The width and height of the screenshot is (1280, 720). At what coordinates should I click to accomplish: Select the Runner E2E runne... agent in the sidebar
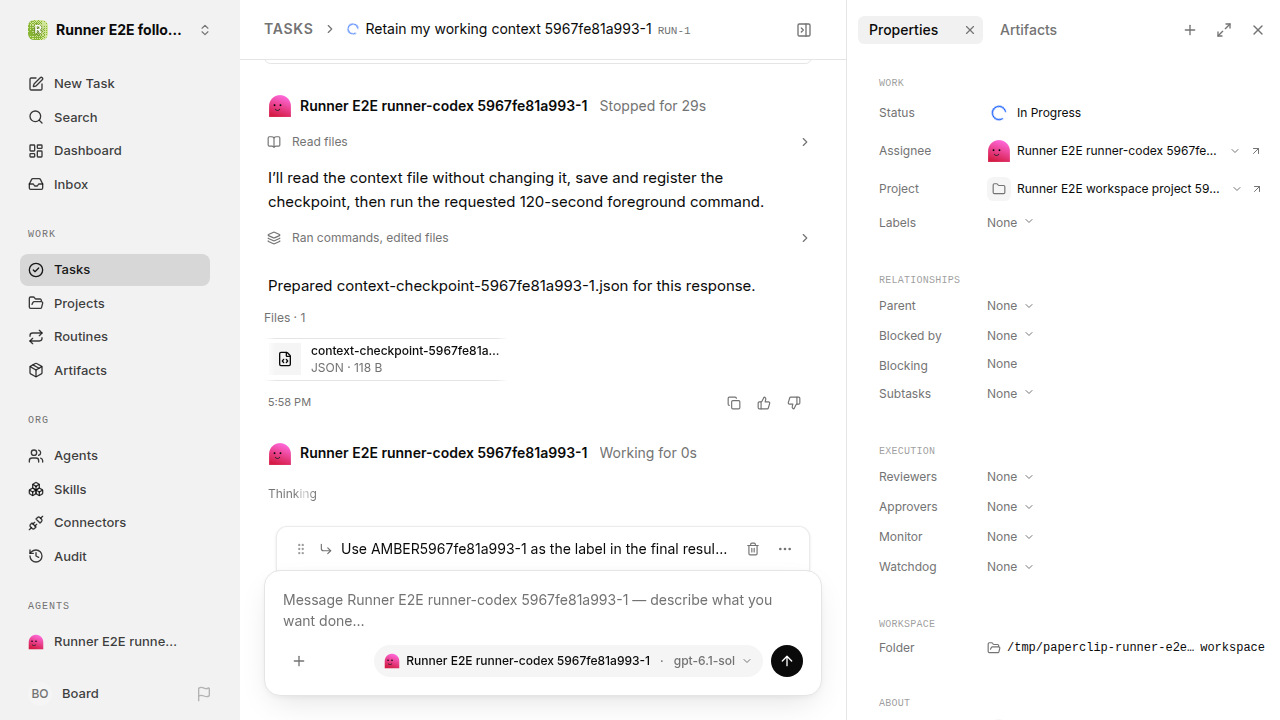(x=115, y=641)
